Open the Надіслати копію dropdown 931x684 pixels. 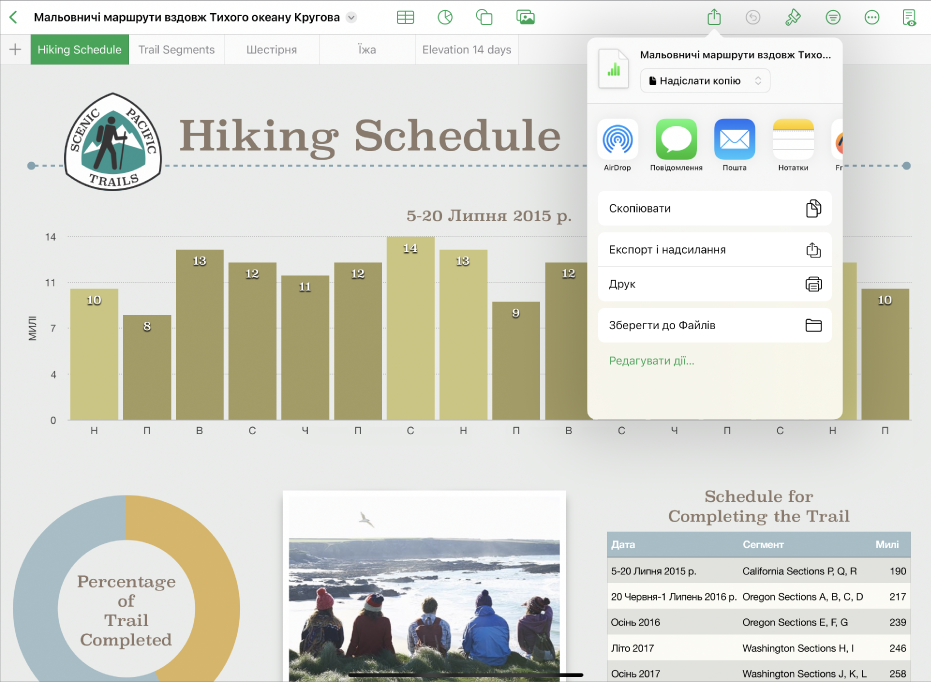click(705, 81)
